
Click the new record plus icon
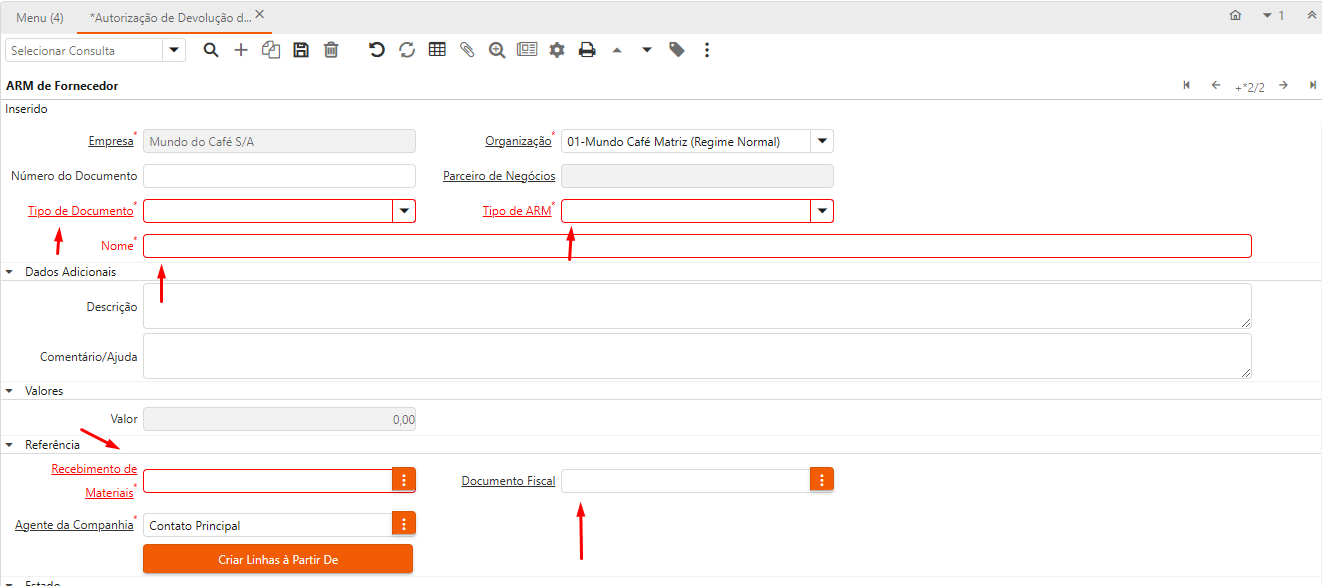[x=241, y=50]
